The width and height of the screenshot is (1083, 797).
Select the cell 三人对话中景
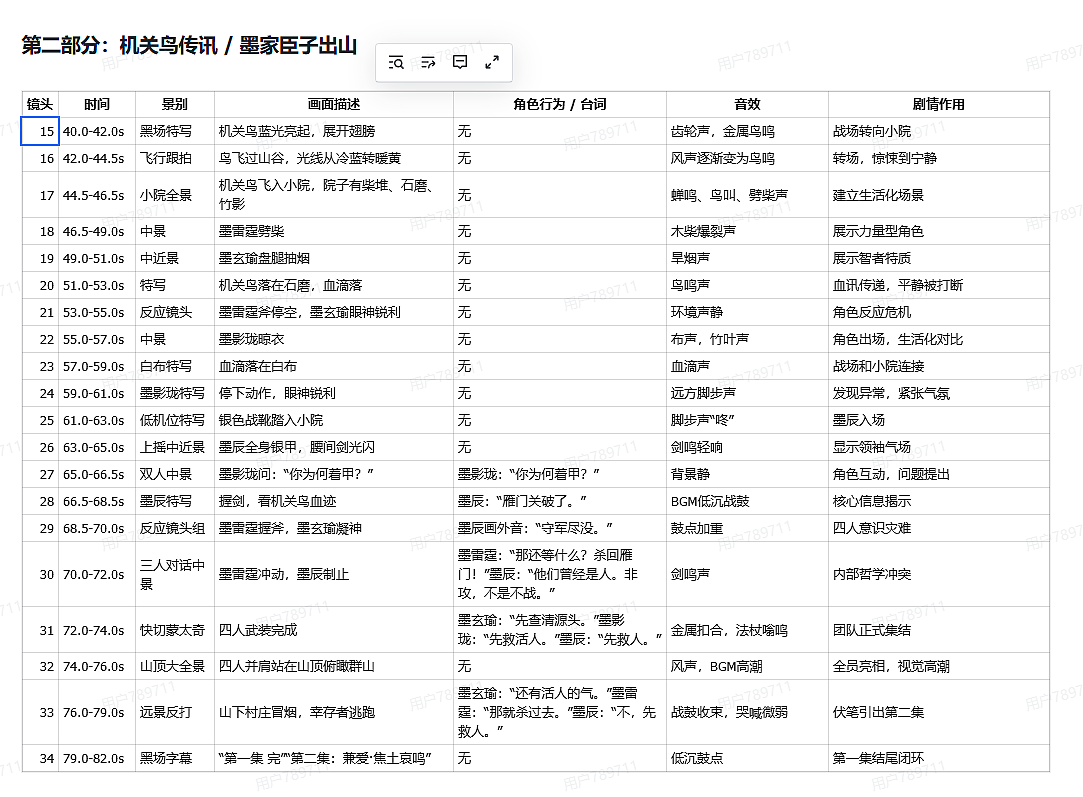coord(175,574)
